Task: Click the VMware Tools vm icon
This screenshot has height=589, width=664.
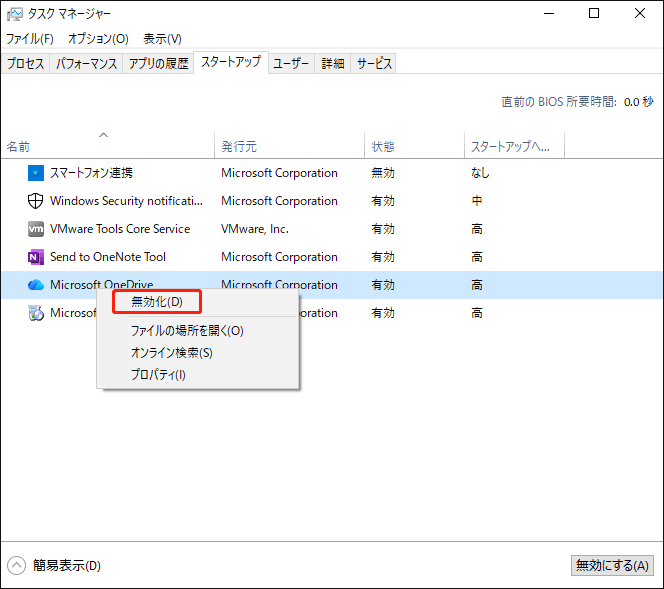Action: tap(36, 229)
